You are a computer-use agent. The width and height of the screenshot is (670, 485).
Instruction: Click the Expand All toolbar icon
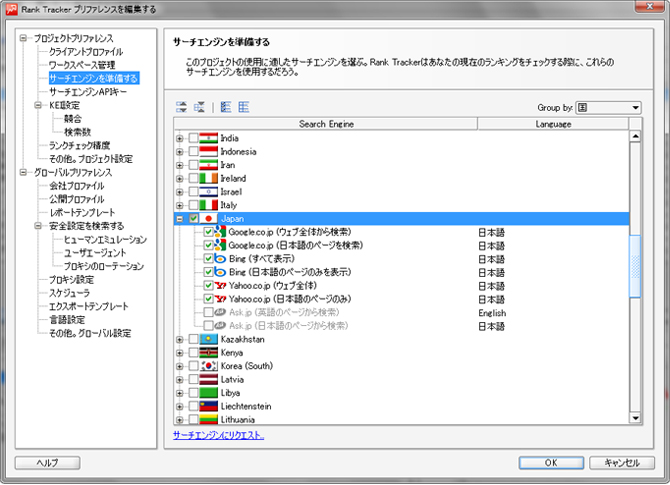coord(181,107)
